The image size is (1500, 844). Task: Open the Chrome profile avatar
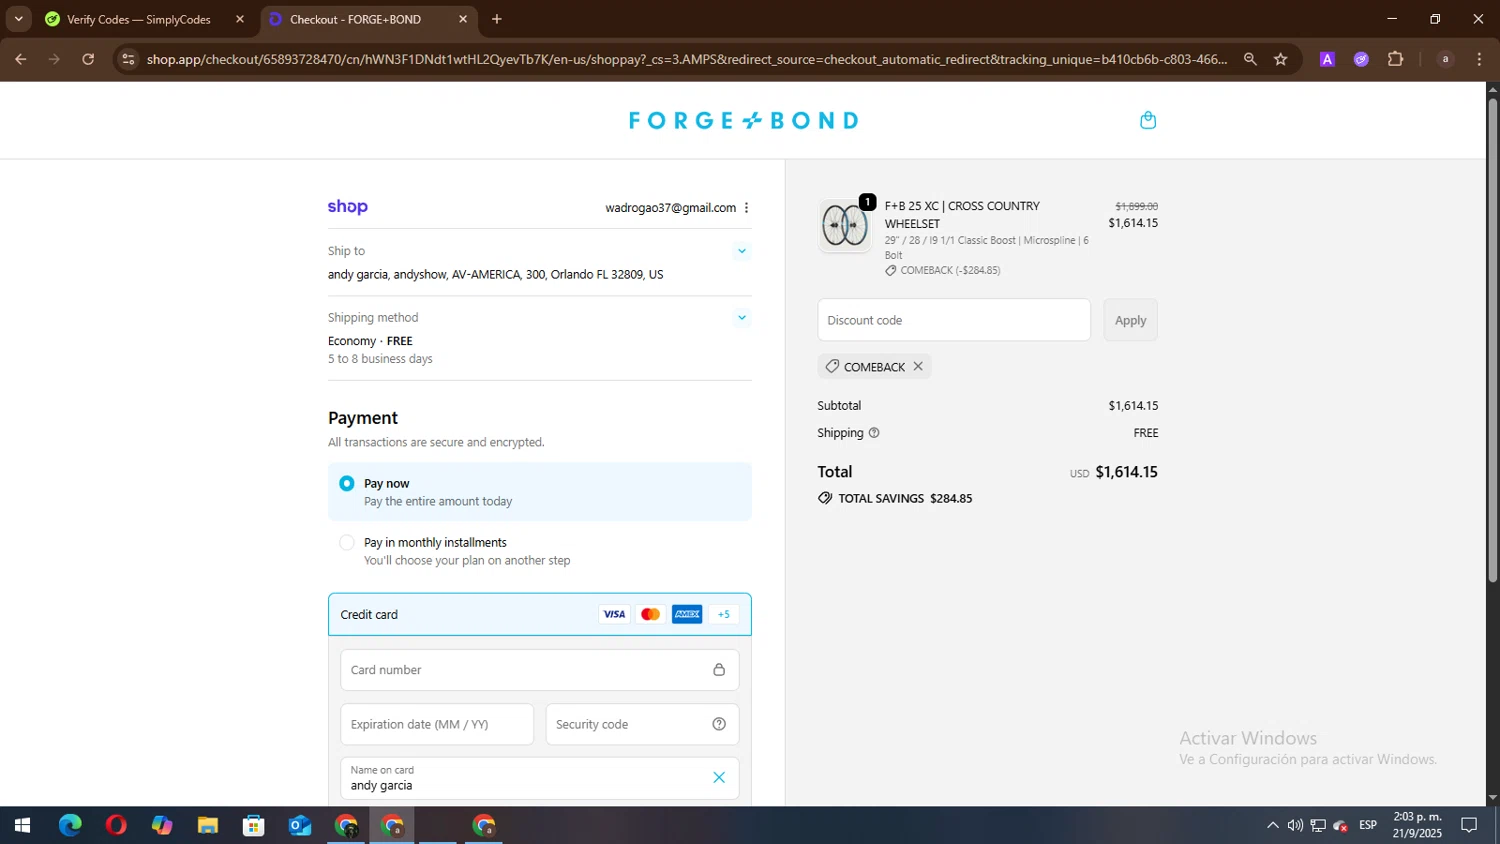pyautogui.click(x=1445, y=59)
